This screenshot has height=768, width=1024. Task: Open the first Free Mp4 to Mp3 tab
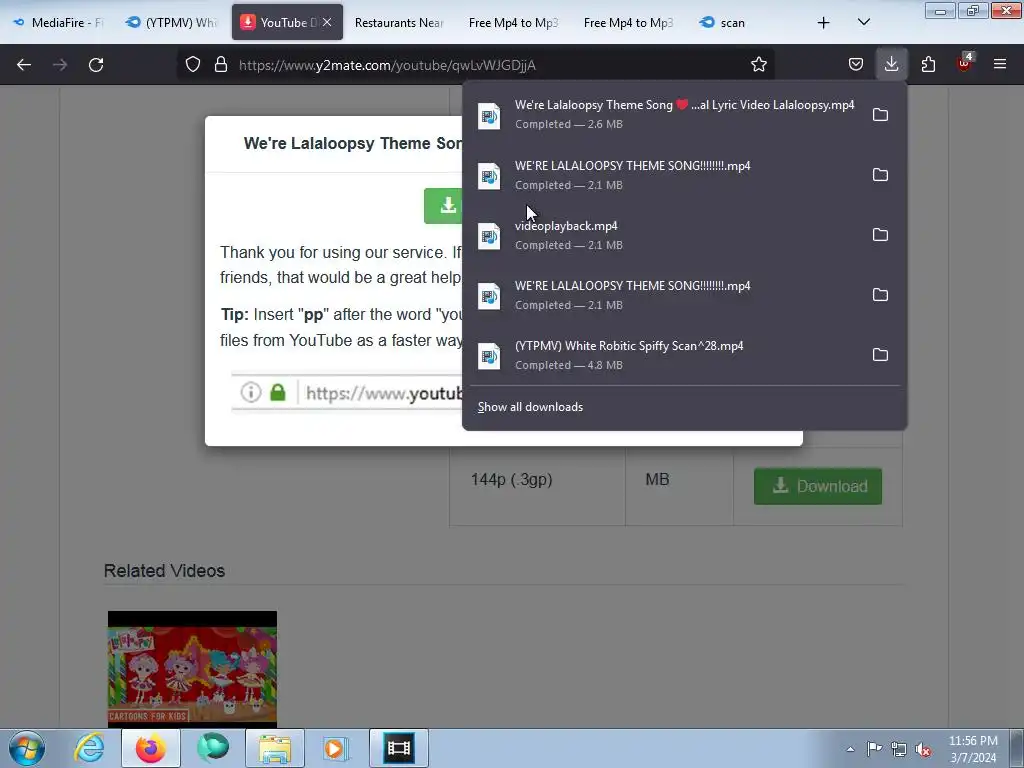[513, 23]
